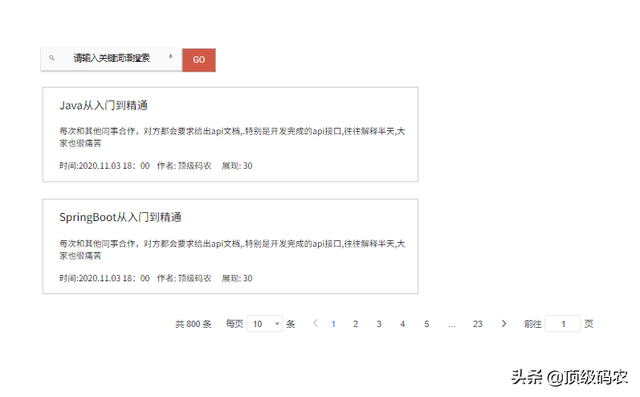The width and height of the screenshot is (640, 397).
Task: Click the ellipsis to jump more pages
Action: (451, 325)
